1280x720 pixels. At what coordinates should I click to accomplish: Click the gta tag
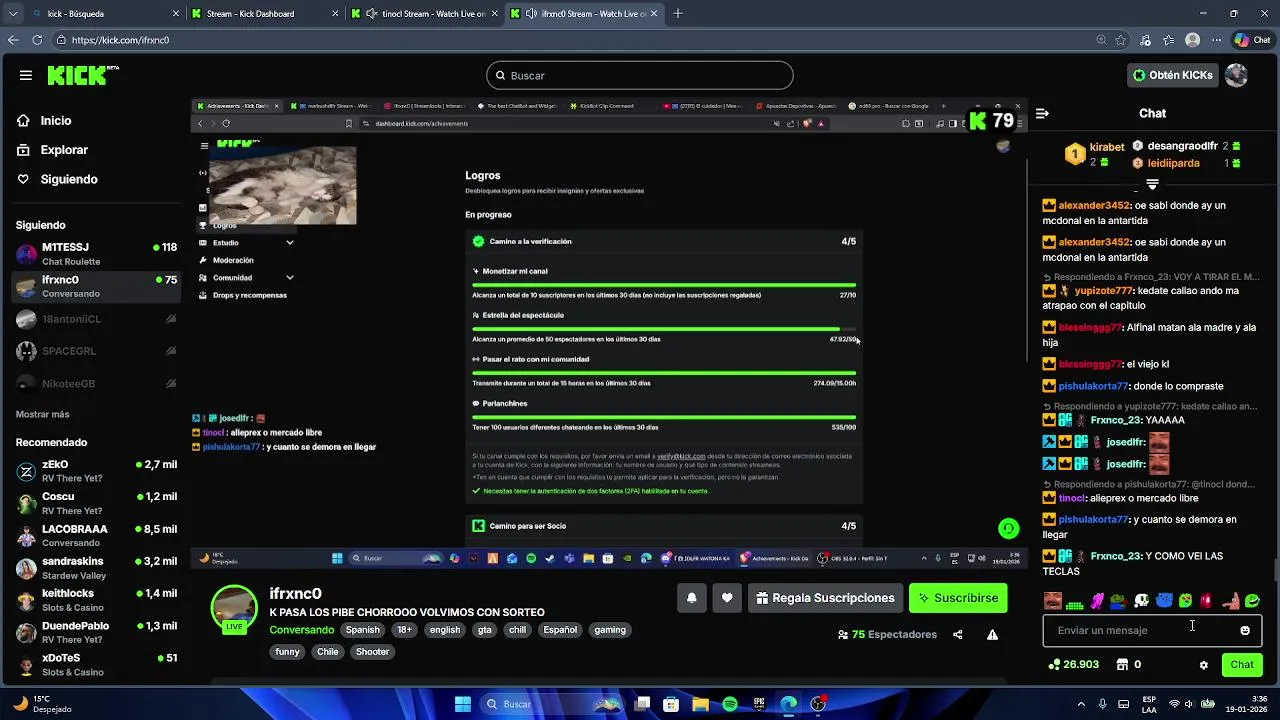[x=485, y=630]
